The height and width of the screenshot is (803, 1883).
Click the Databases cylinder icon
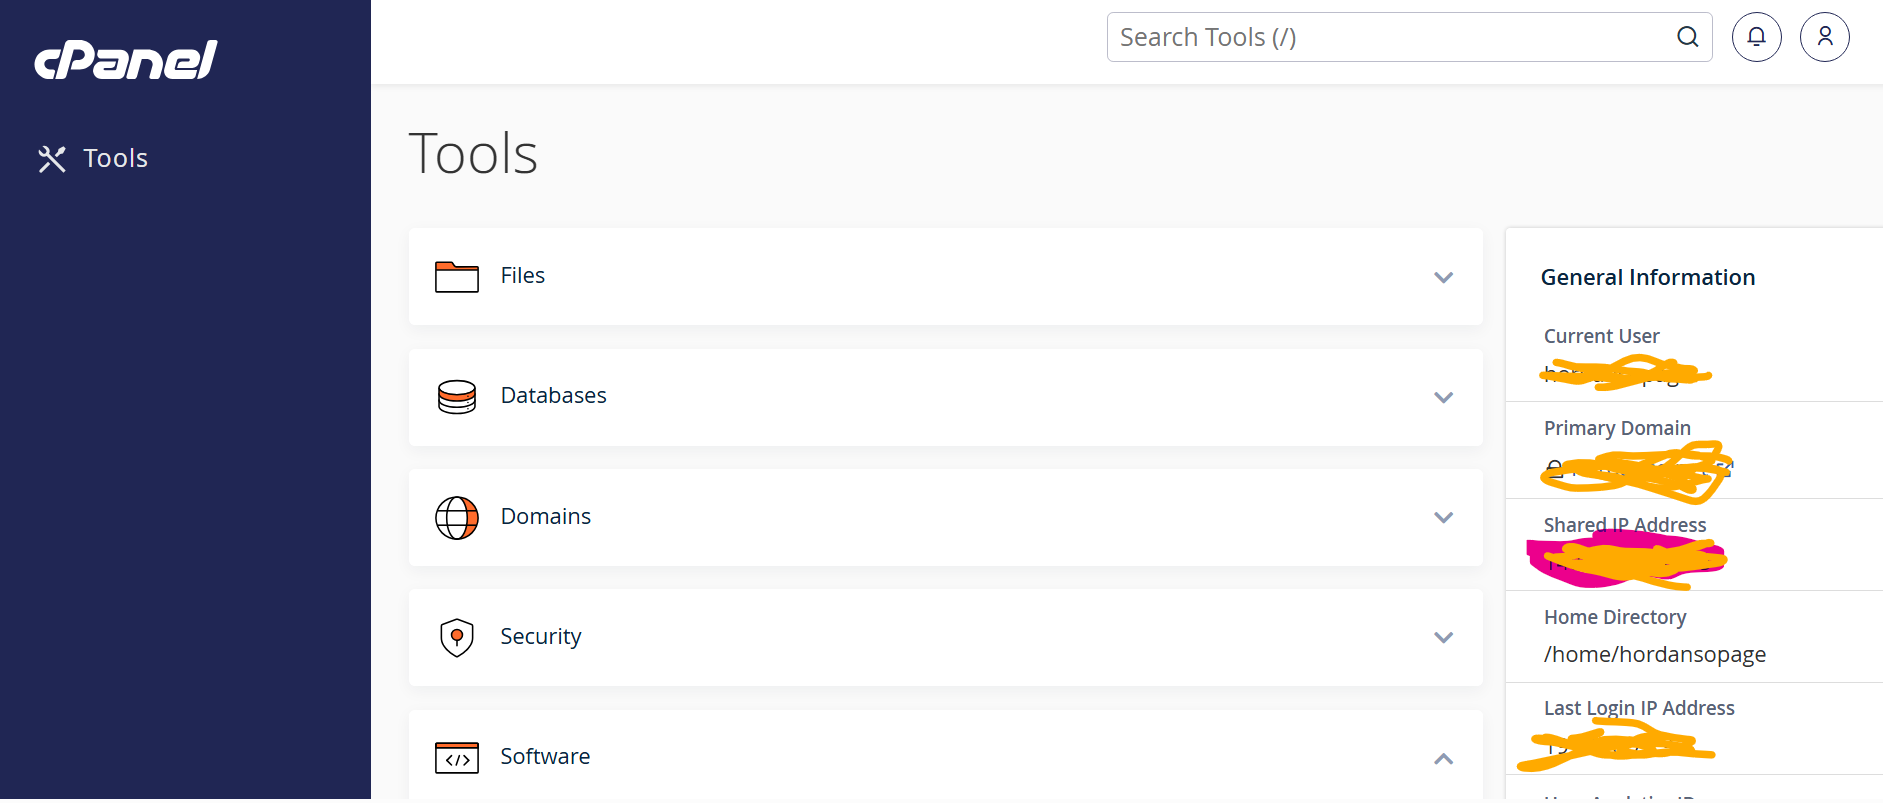[x=457, y=397]
